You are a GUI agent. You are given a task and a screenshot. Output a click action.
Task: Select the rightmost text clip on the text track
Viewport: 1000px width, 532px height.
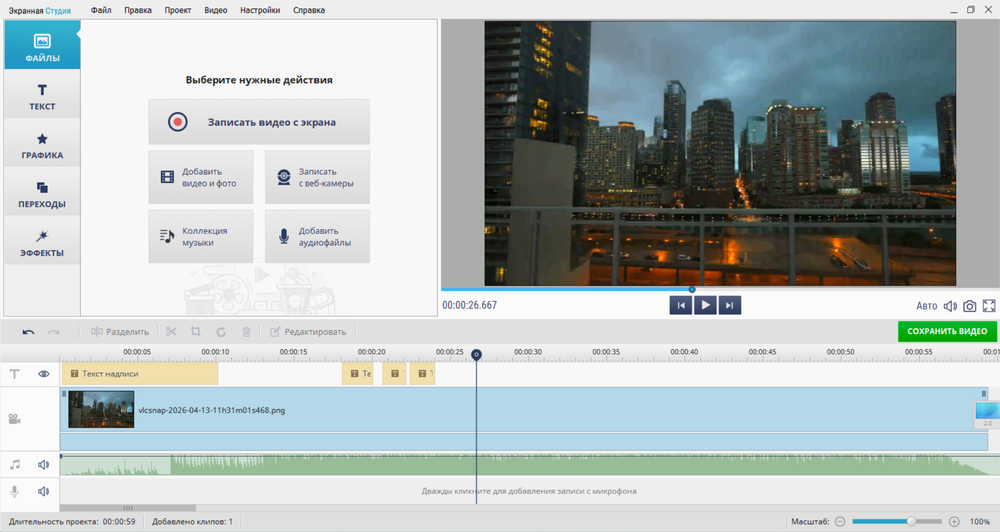pos(422,374)
